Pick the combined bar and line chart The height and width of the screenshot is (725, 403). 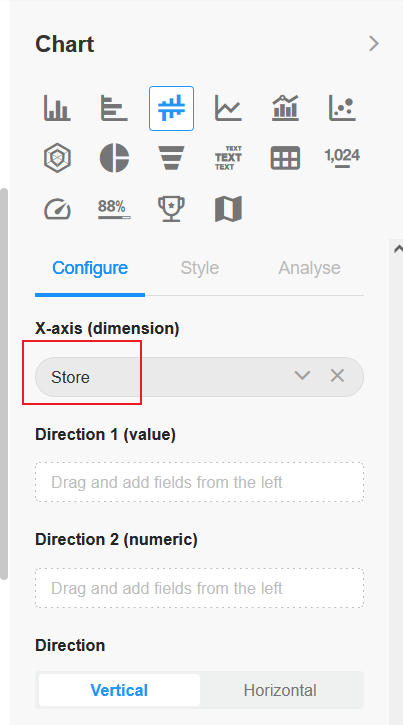pyautogui.click(x=285, y=108)
